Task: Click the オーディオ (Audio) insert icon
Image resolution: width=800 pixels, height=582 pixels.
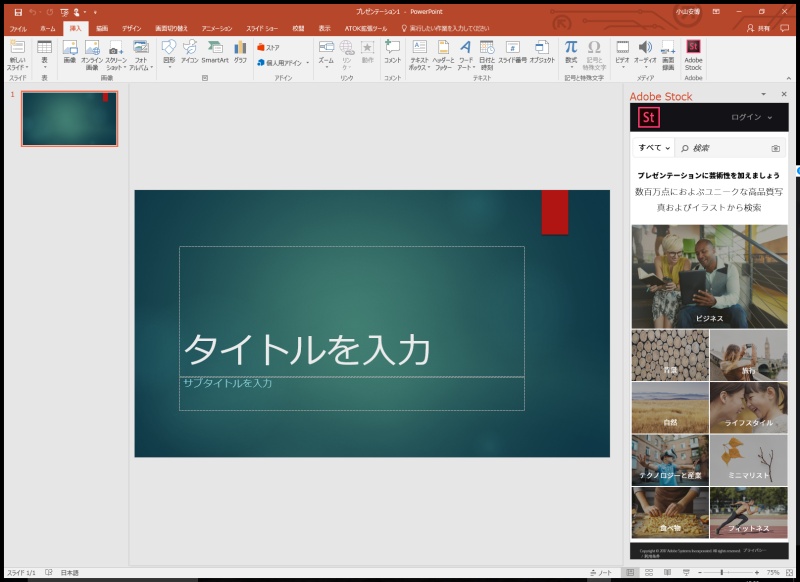Action: coord(645,52)
